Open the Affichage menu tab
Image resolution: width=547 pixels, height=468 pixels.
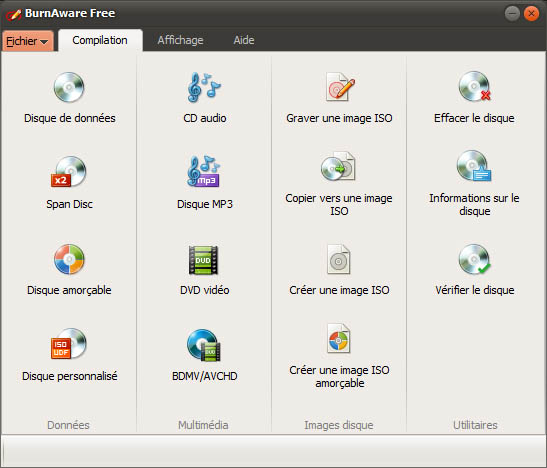180,40
